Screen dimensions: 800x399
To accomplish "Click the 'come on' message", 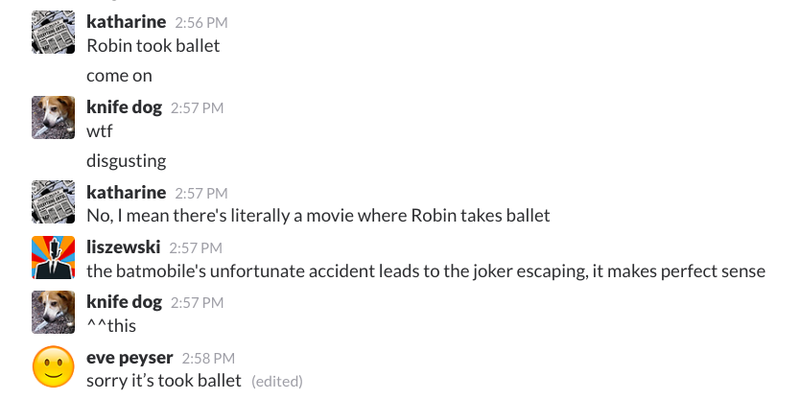I will point(119,76).
